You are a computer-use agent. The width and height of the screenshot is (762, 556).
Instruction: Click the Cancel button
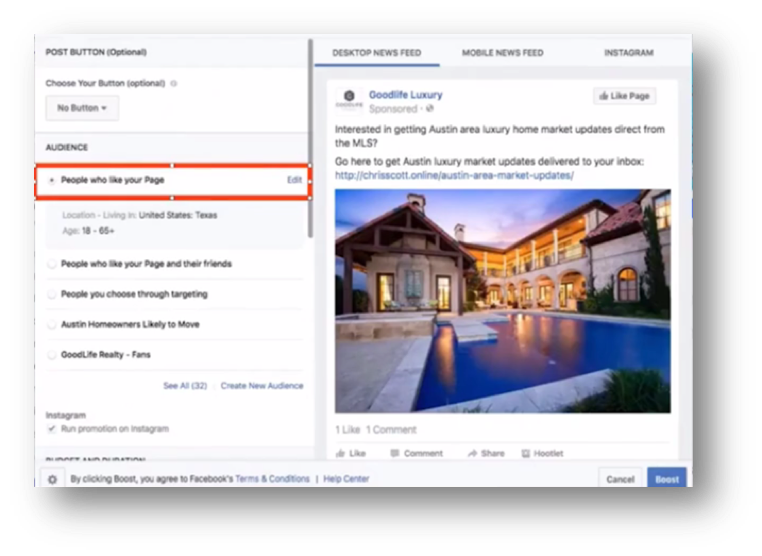coord(620,479)
